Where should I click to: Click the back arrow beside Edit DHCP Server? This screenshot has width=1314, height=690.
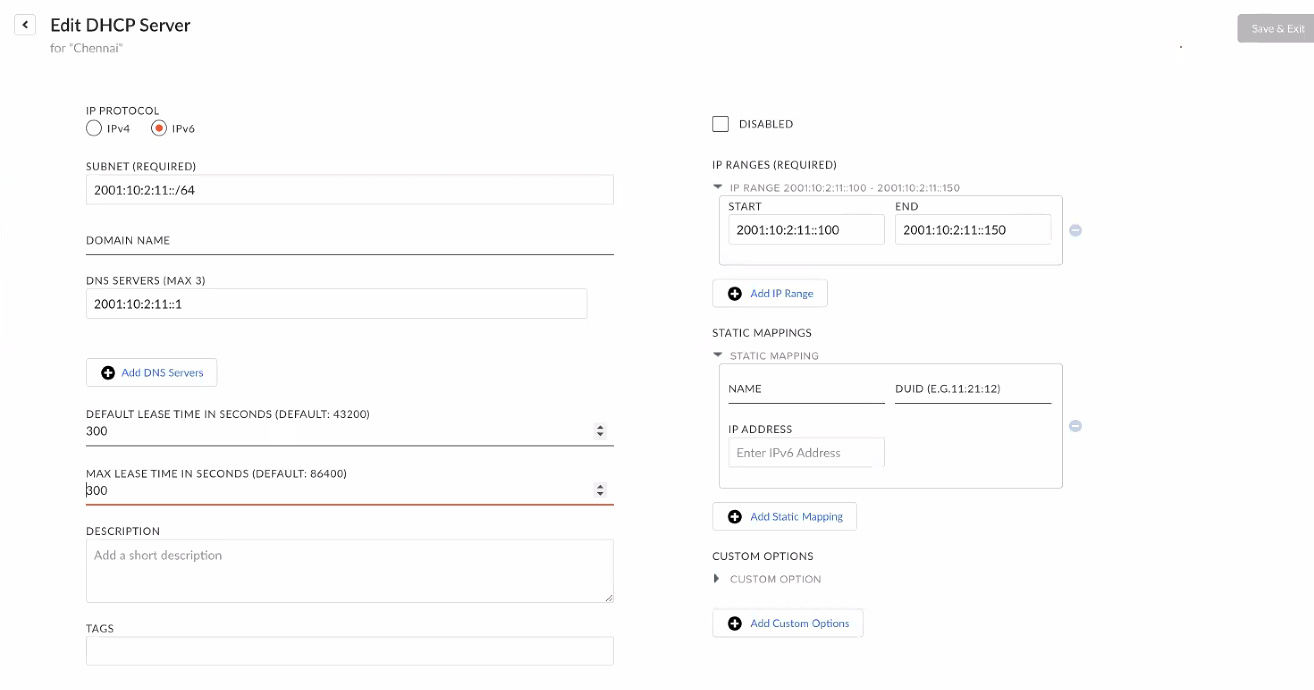(x=25, y=25)
